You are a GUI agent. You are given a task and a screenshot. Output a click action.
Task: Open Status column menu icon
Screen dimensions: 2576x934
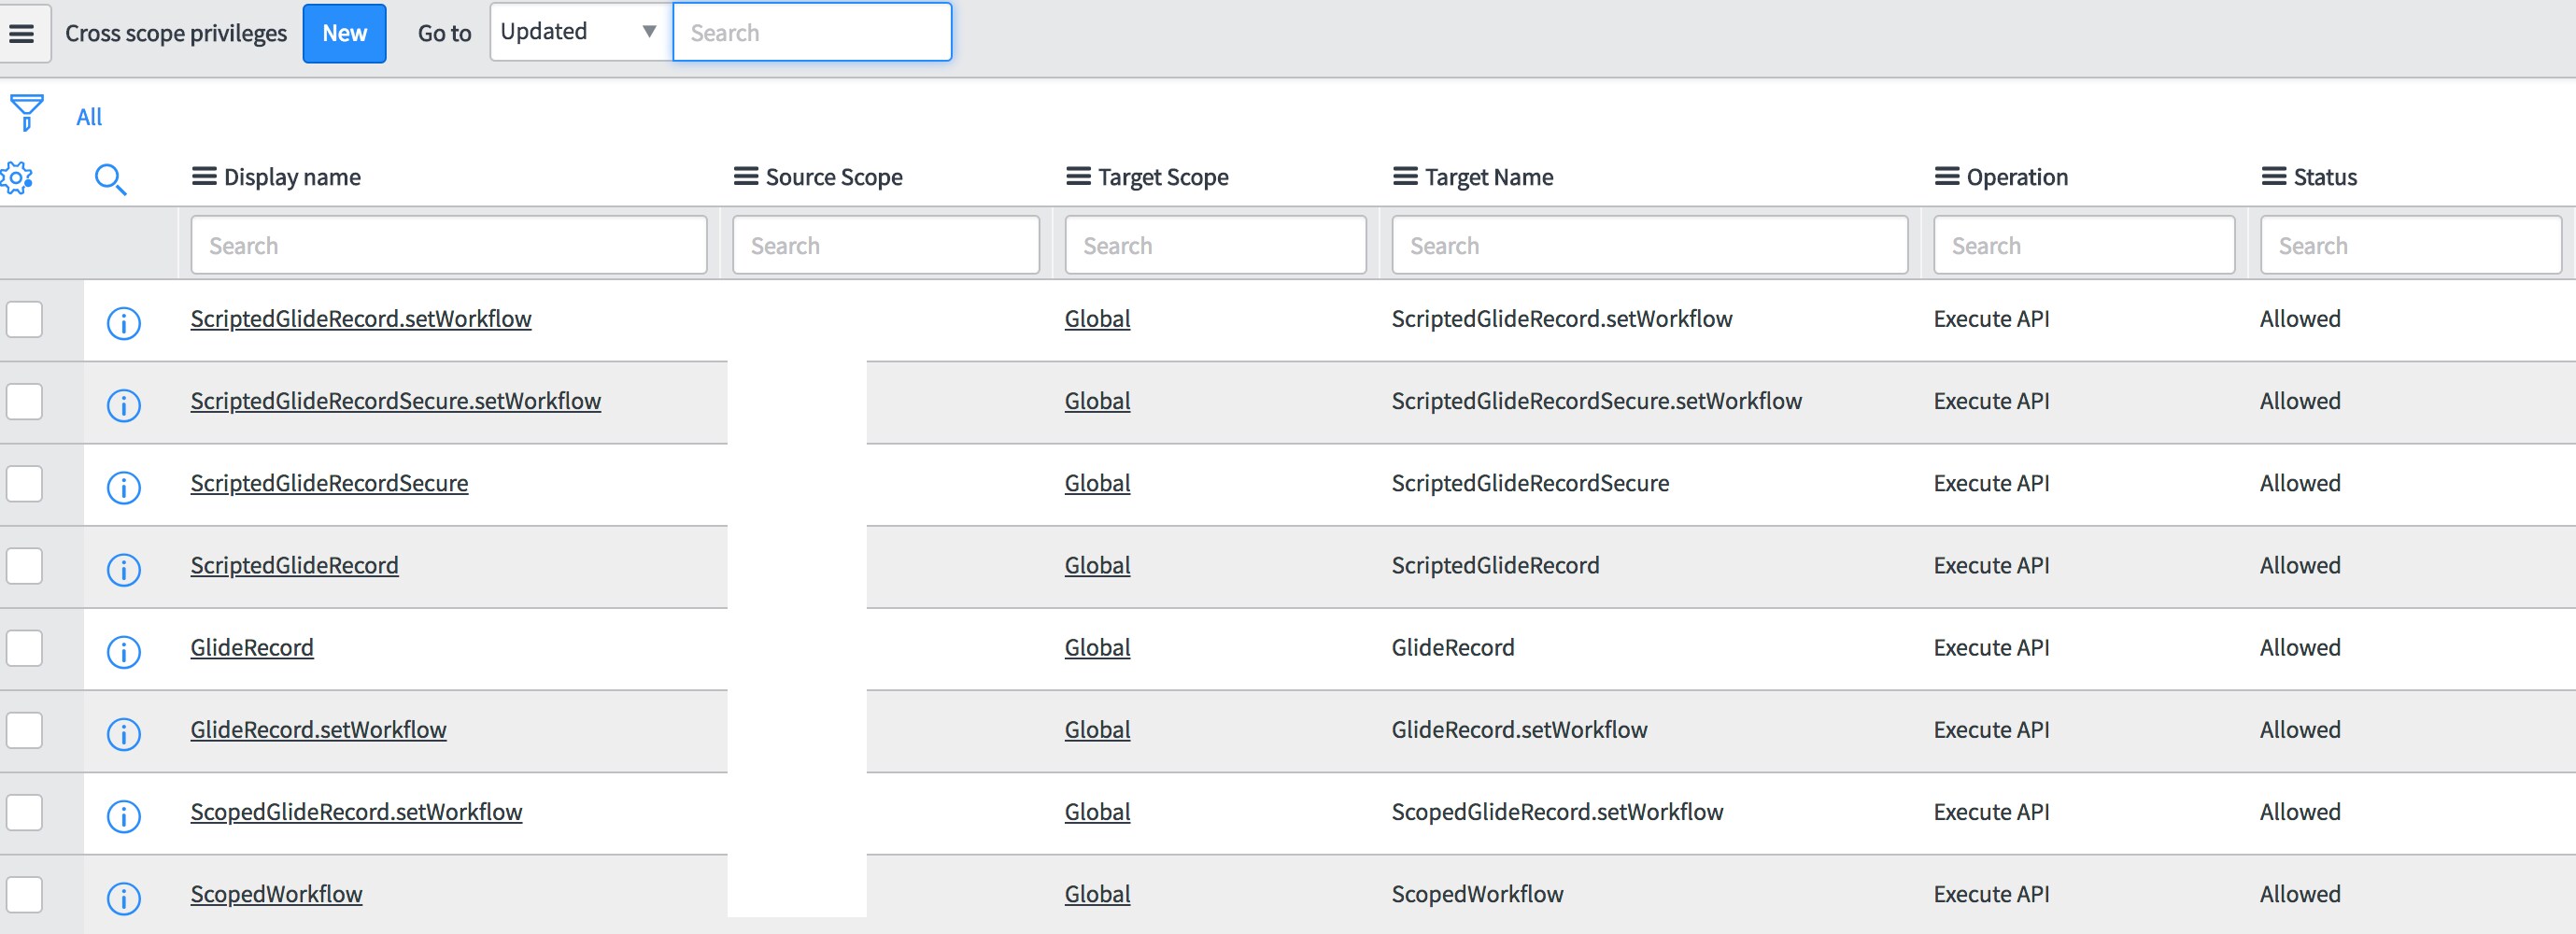point(2274,177)
